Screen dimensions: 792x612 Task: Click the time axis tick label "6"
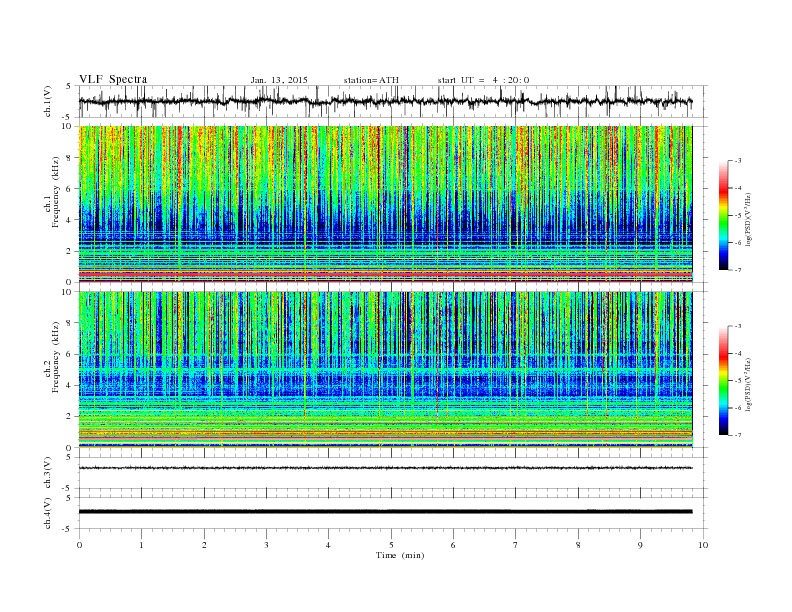click(453, 545)
